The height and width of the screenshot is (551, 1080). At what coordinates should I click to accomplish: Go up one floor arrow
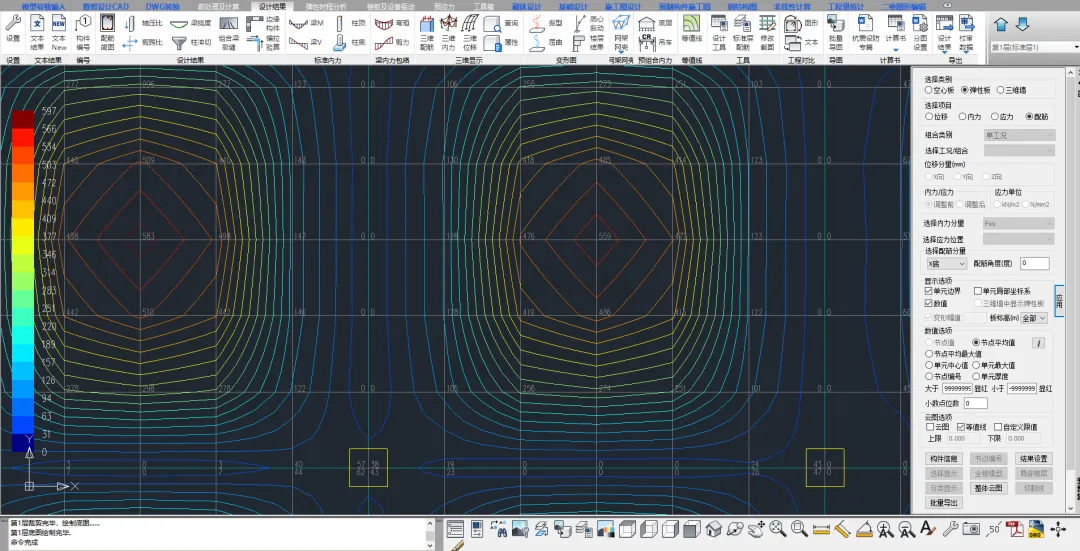pyautogui.click(x=1001, y=25)
